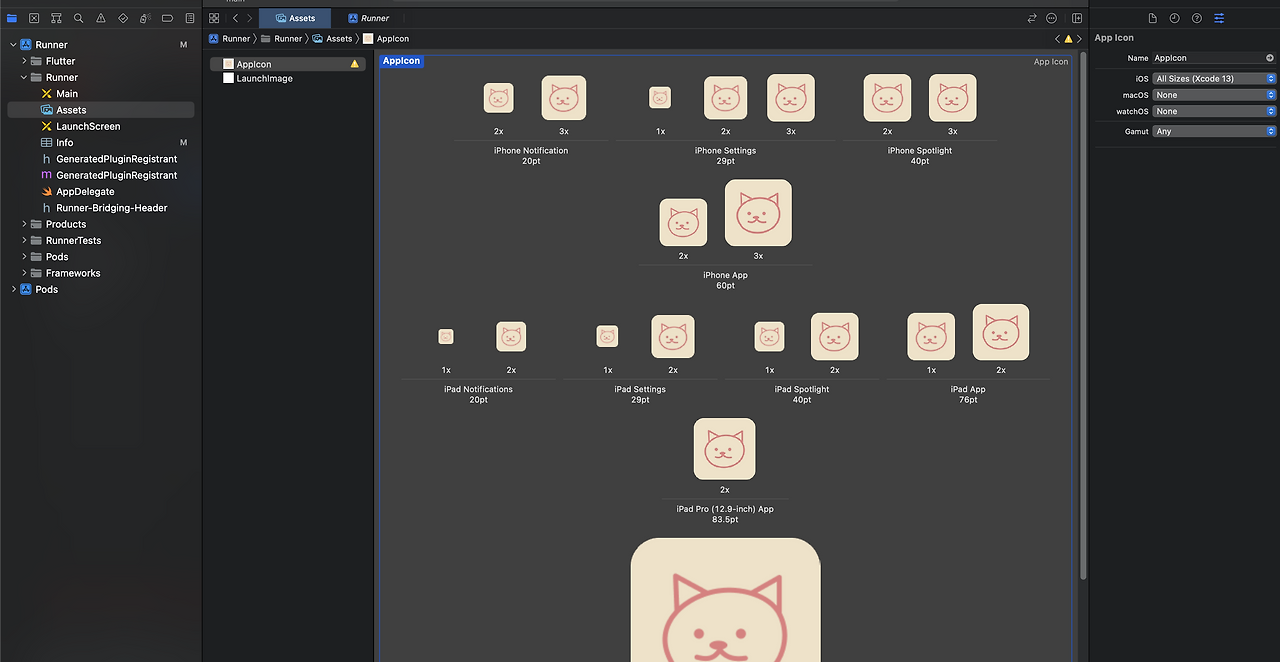This screenshot has height=662, width=1280.
Task: Jump to previous issue arrow
Action: [1058, 39]
